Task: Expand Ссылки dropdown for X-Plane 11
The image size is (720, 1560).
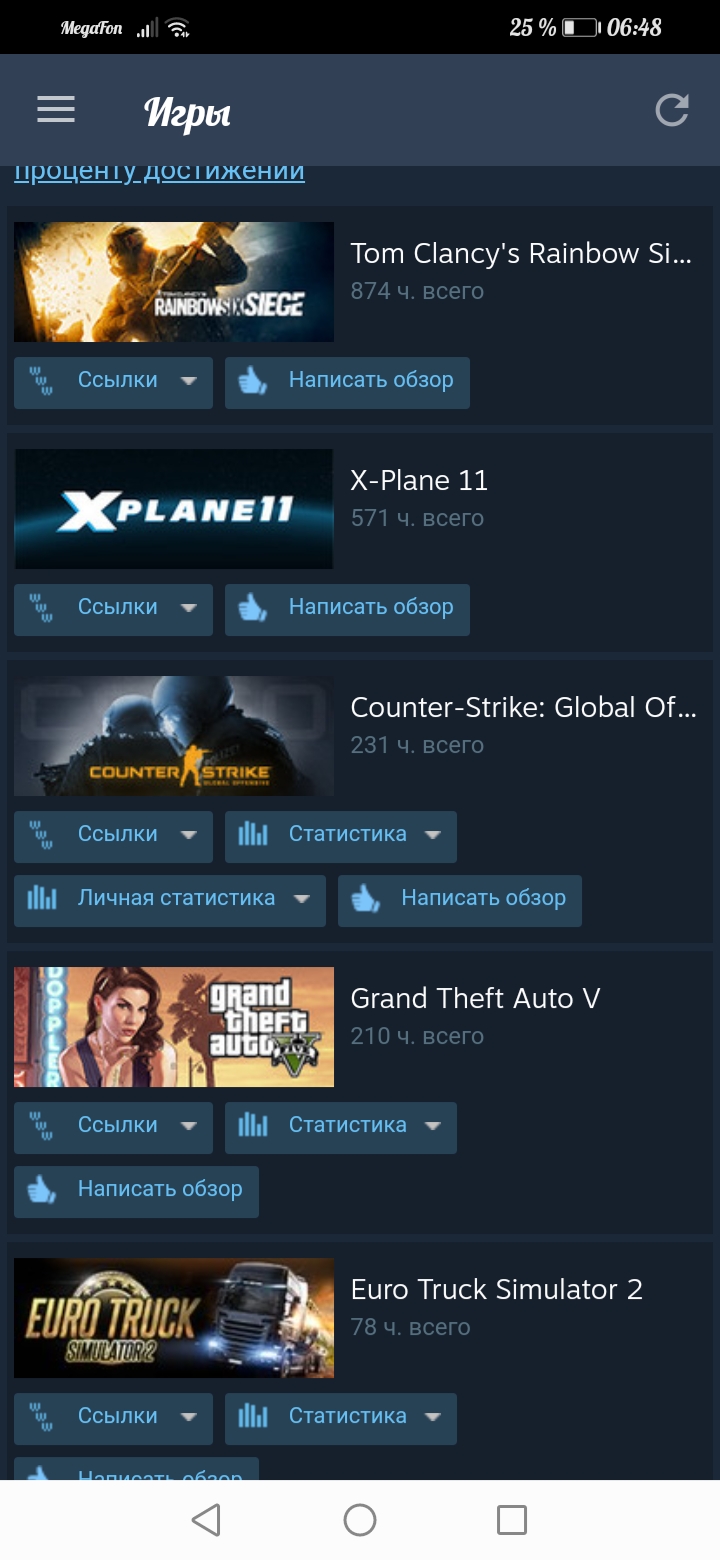Action: coord(189,608)
